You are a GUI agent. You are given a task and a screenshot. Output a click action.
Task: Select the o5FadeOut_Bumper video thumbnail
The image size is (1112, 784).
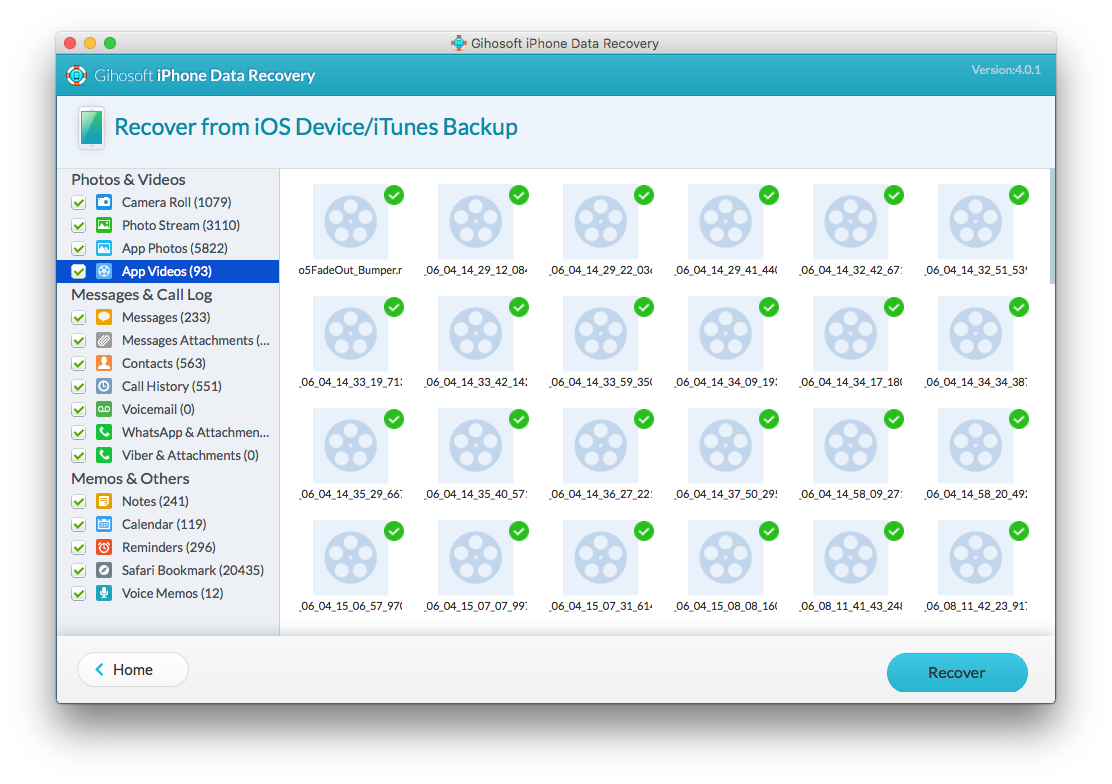[x=350, y=221]
